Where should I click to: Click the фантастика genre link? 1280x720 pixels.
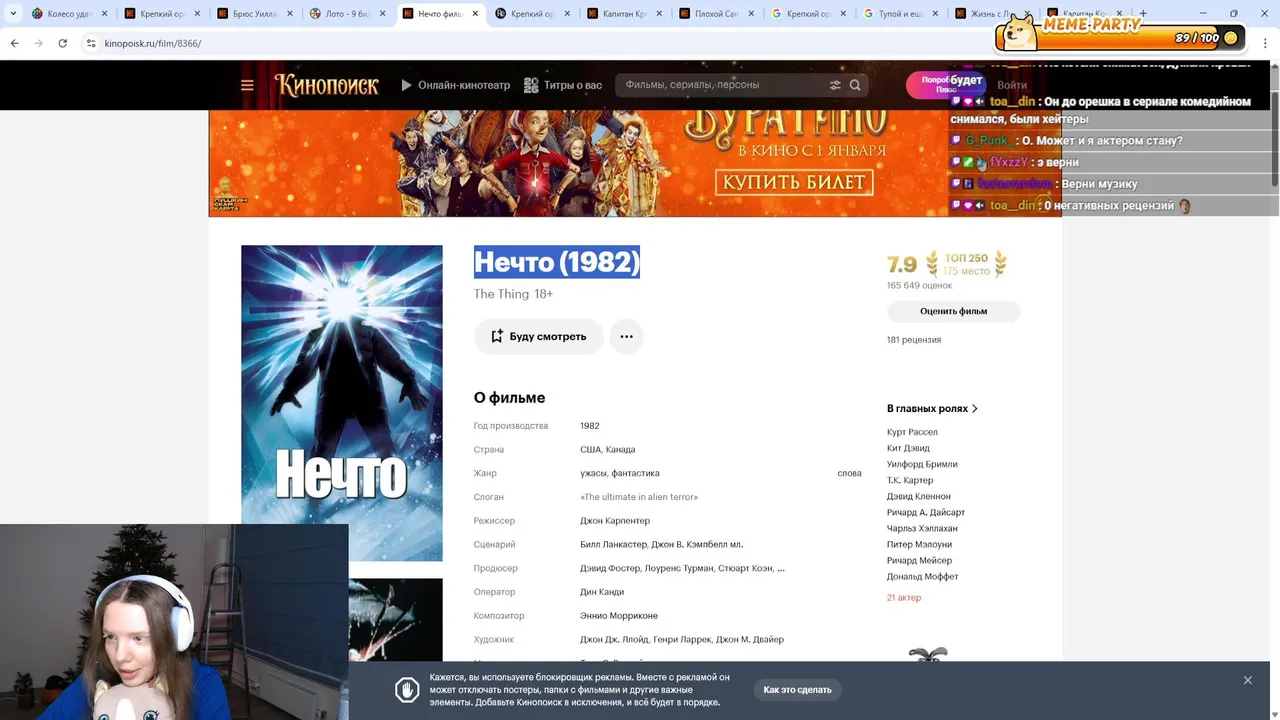pos(635,473)
